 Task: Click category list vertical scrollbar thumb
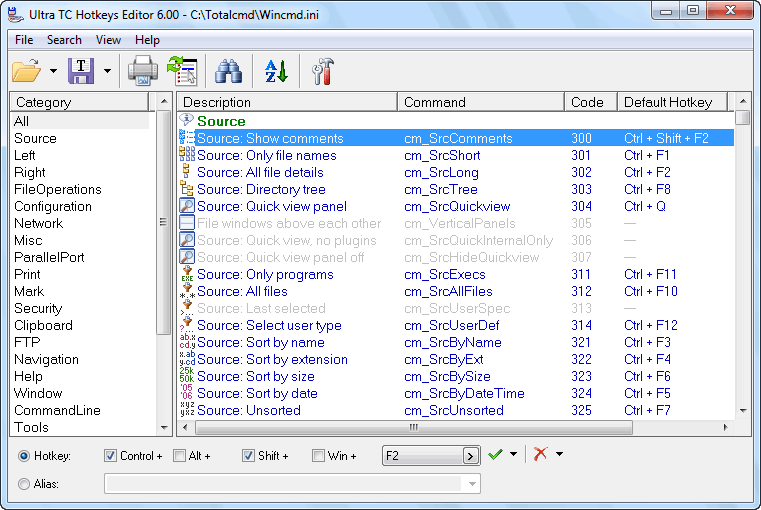coord(164,222)
